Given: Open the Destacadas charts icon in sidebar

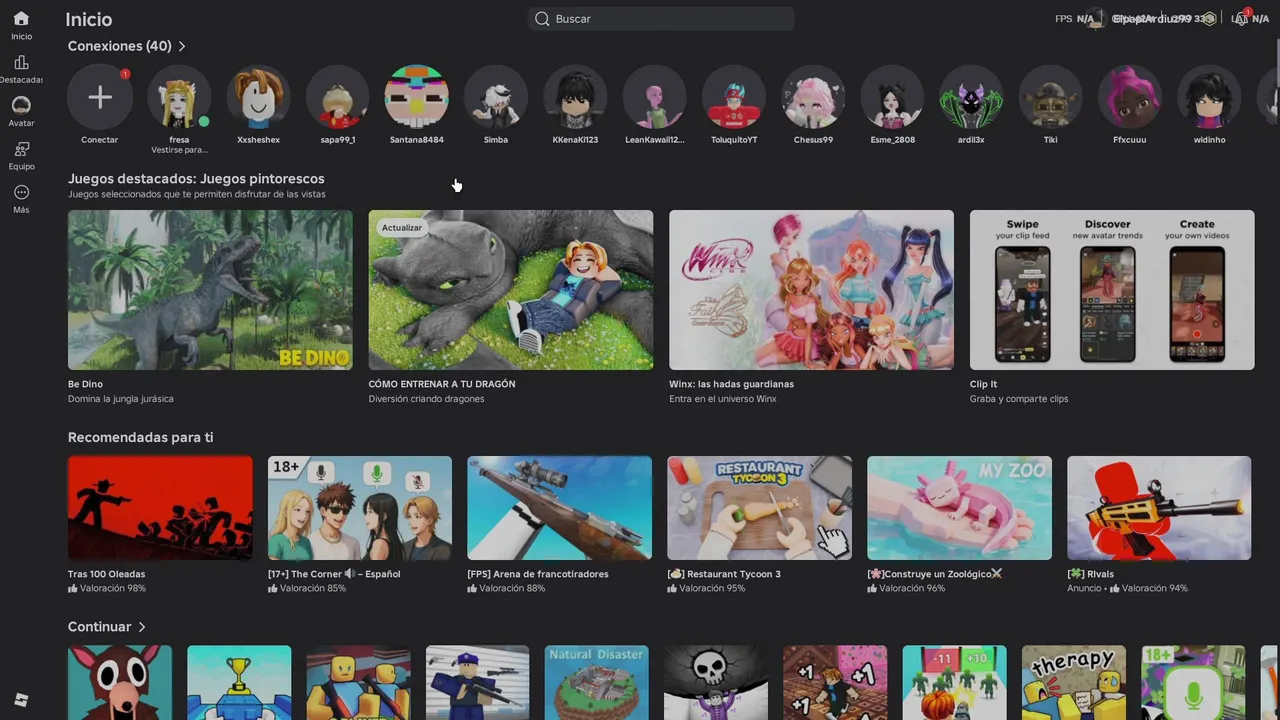Looking at the screenshot, I should click(21, 62).
